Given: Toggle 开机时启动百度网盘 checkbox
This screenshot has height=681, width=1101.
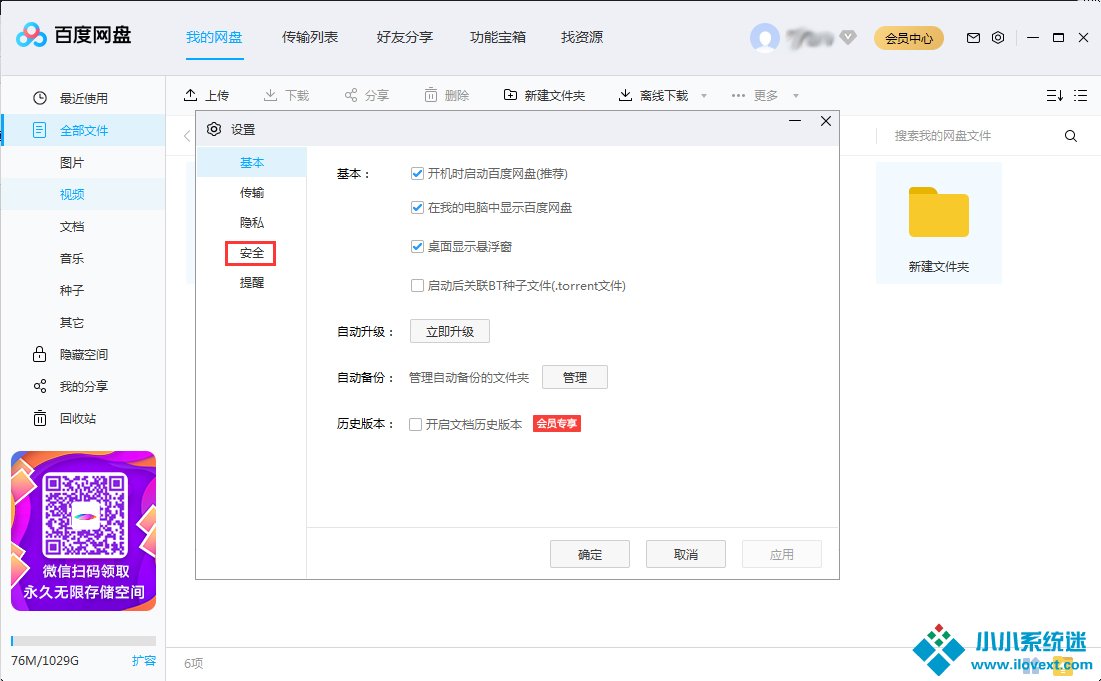Looking at the screenshot, I should coord(417,173).
